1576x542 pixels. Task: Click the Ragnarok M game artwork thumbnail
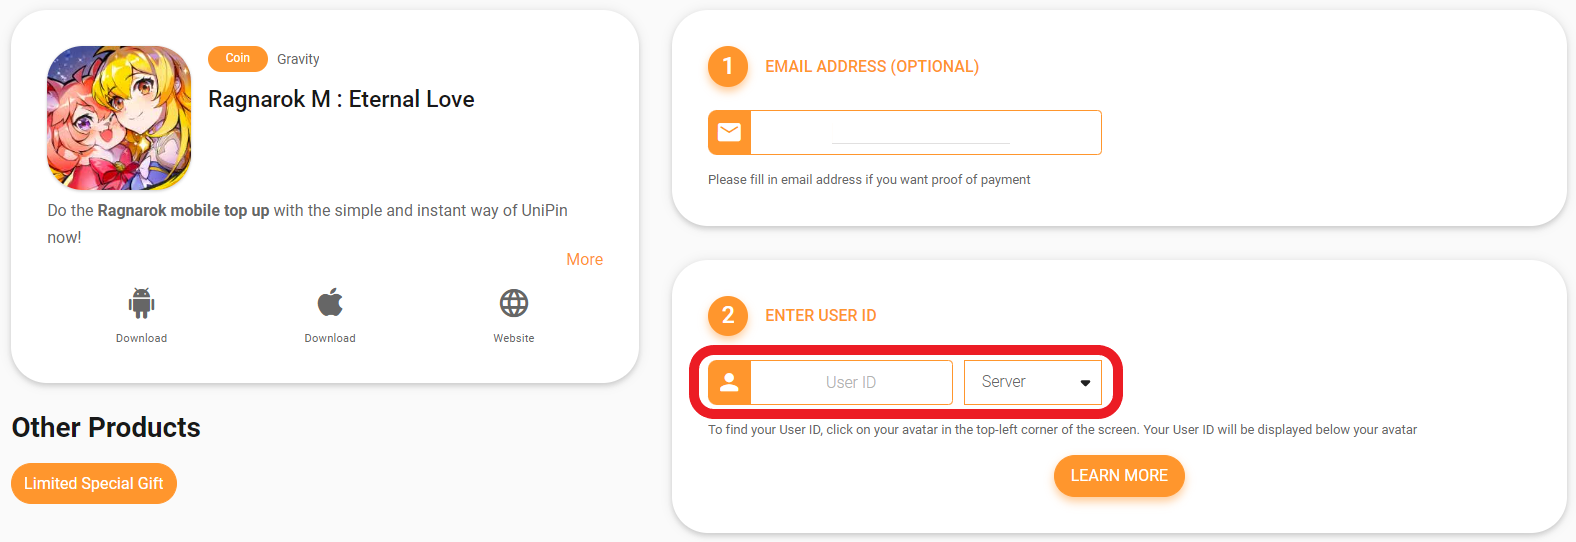(x=119, y=118)
